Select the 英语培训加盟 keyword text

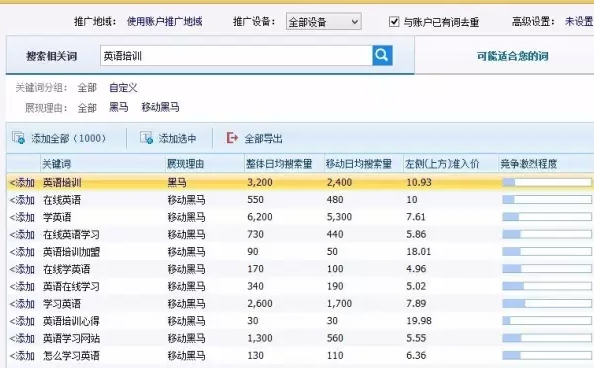(71, 252)
